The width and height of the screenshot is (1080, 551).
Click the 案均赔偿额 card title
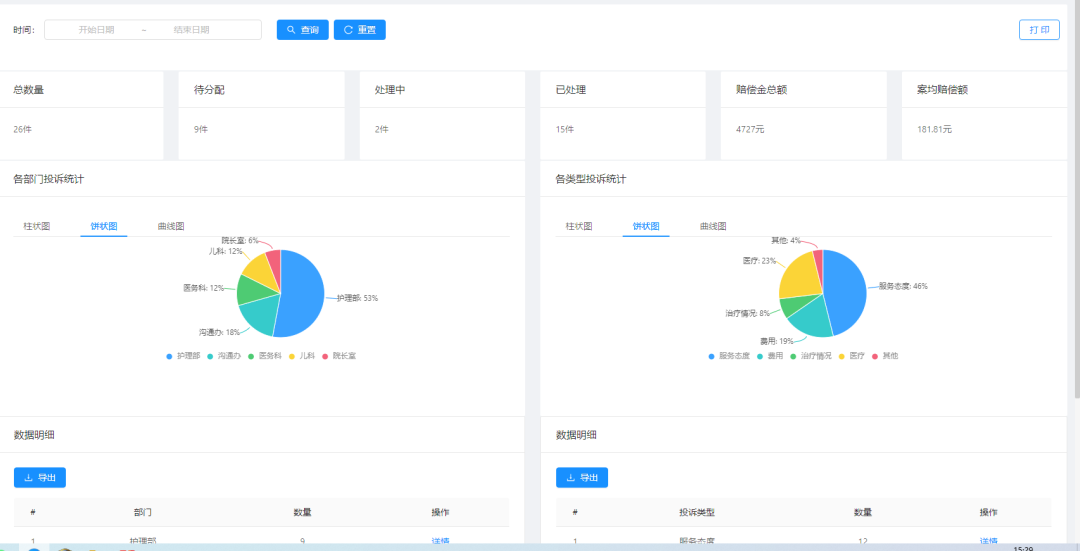point(942,90)
